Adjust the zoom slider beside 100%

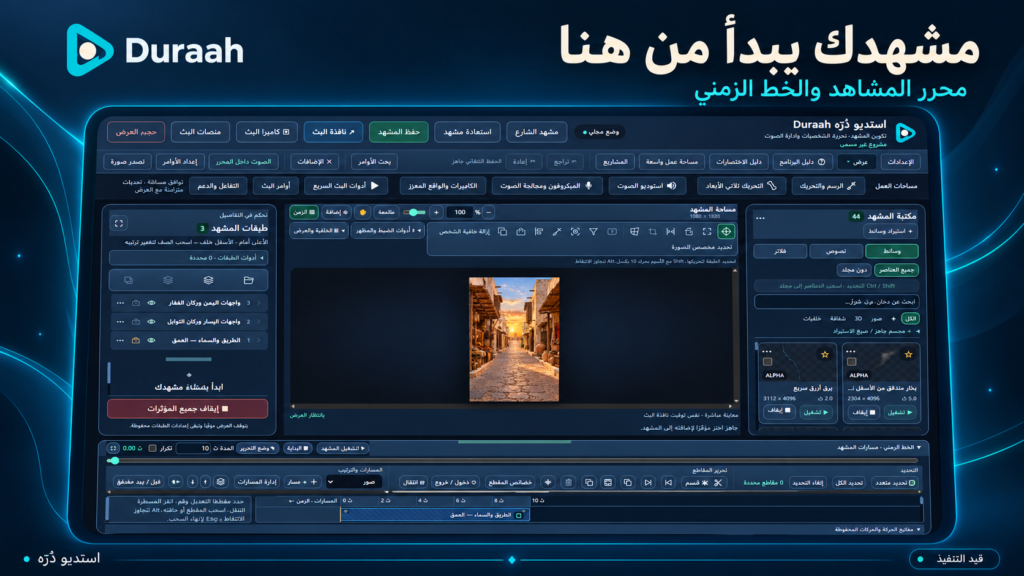(414, 212)
